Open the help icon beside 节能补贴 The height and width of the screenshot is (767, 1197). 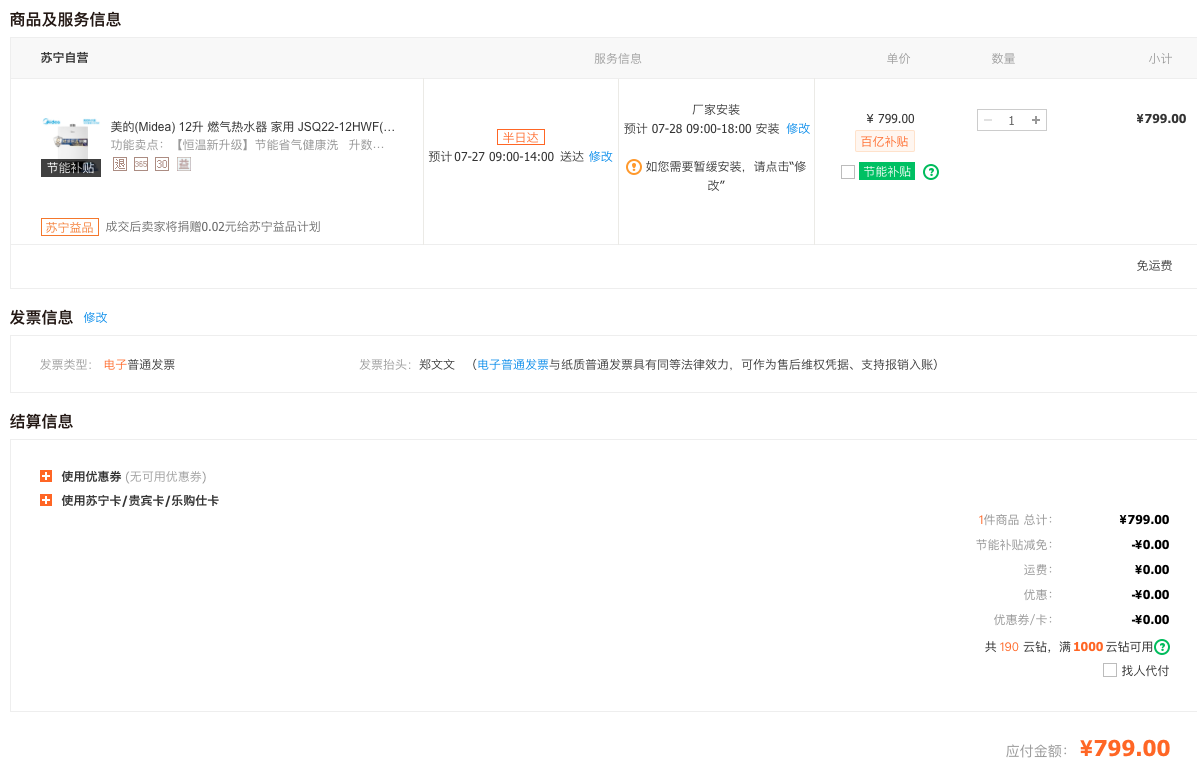931,172
